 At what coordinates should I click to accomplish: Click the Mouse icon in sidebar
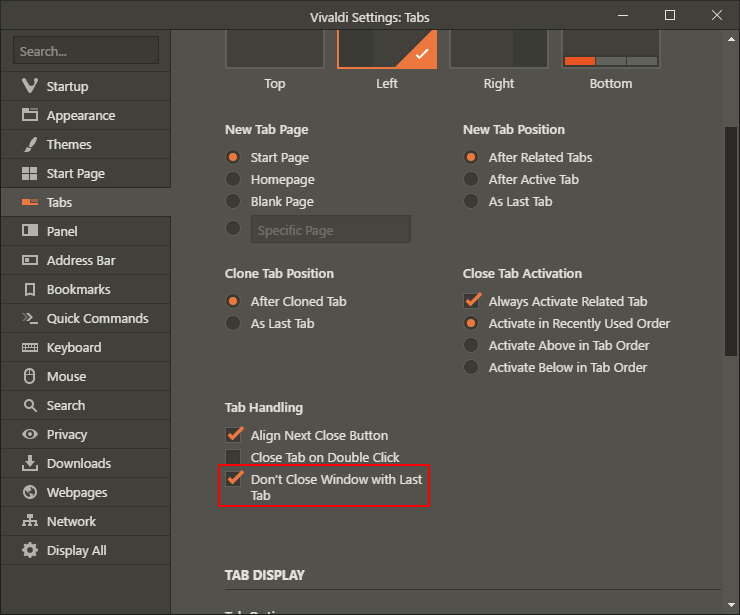30,376
